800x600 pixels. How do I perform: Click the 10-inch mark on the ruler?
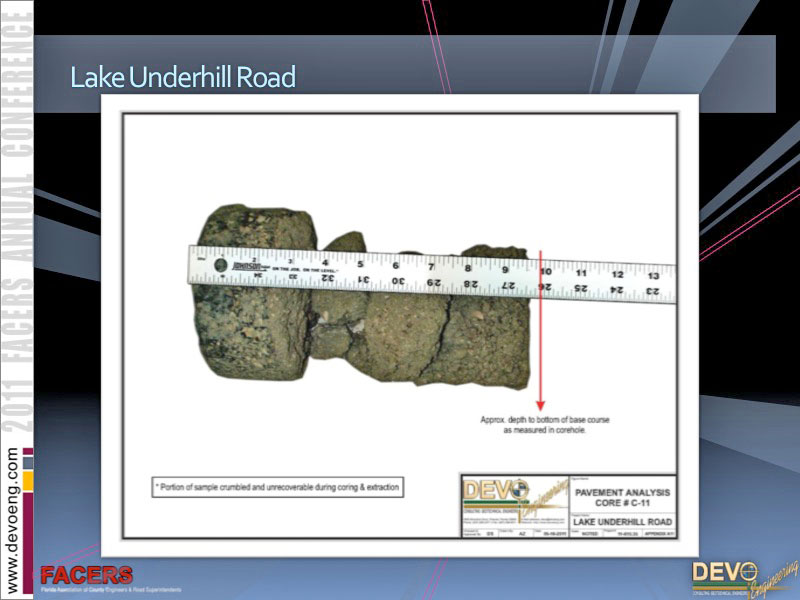(x=545, y=271)
